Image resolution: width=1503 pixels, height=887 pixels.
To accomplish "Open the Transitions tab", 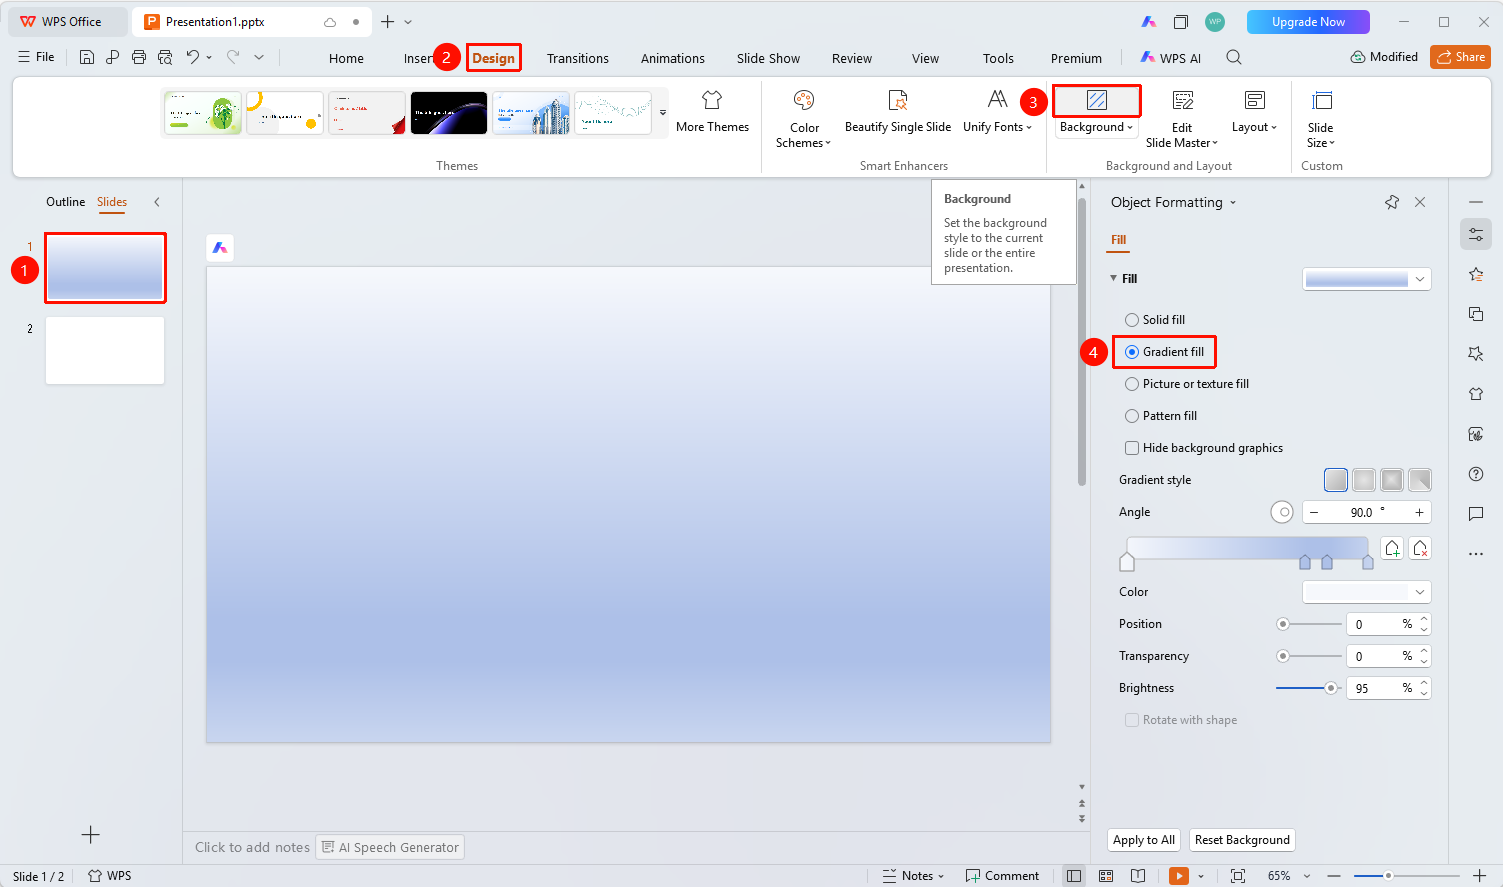I will coord(578,58).
